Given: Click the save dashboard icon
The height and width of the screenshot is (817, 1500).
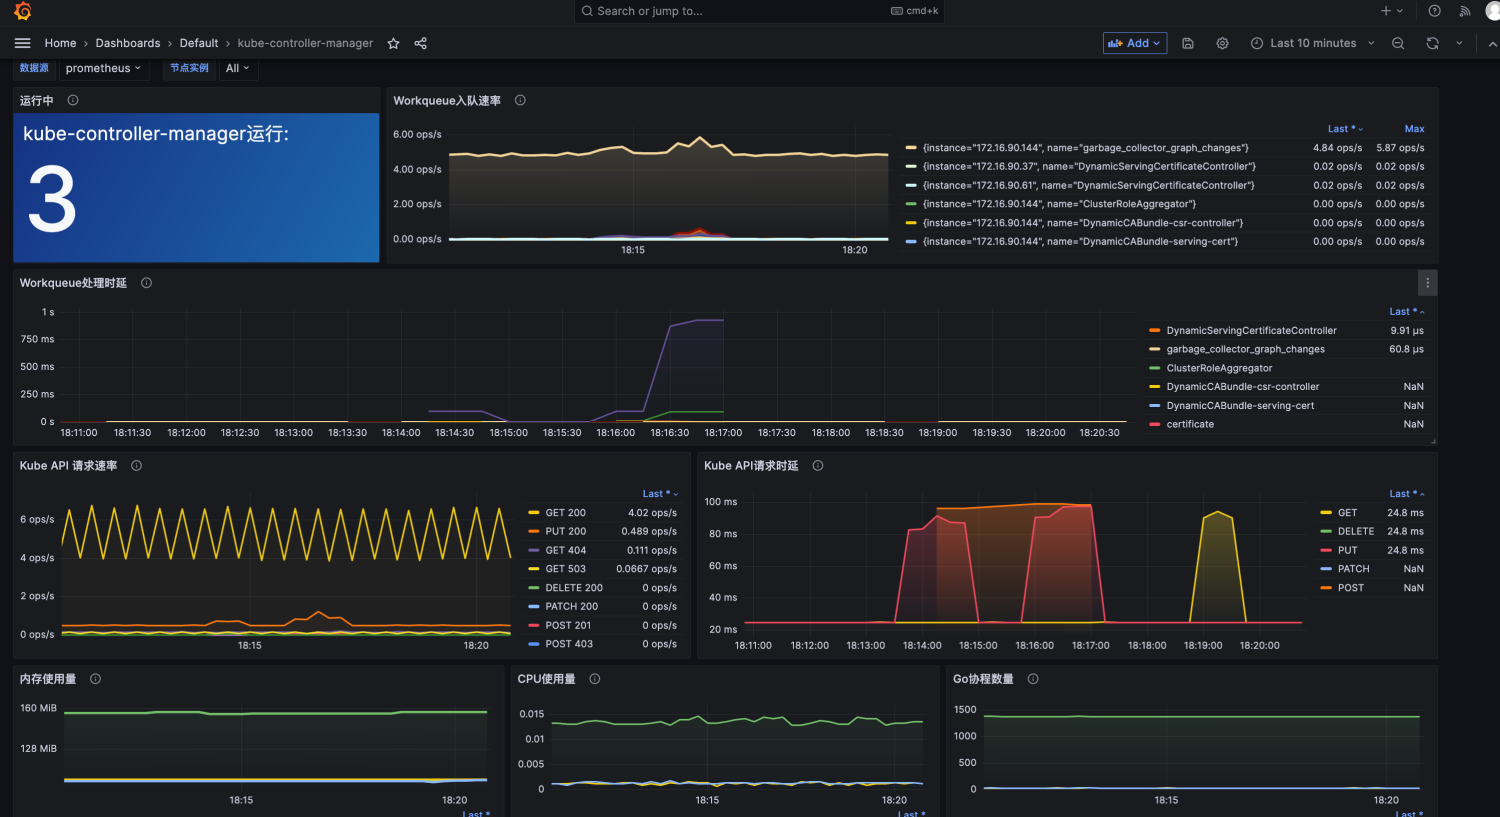Looking at the screenshot, I should [1188, 43].
